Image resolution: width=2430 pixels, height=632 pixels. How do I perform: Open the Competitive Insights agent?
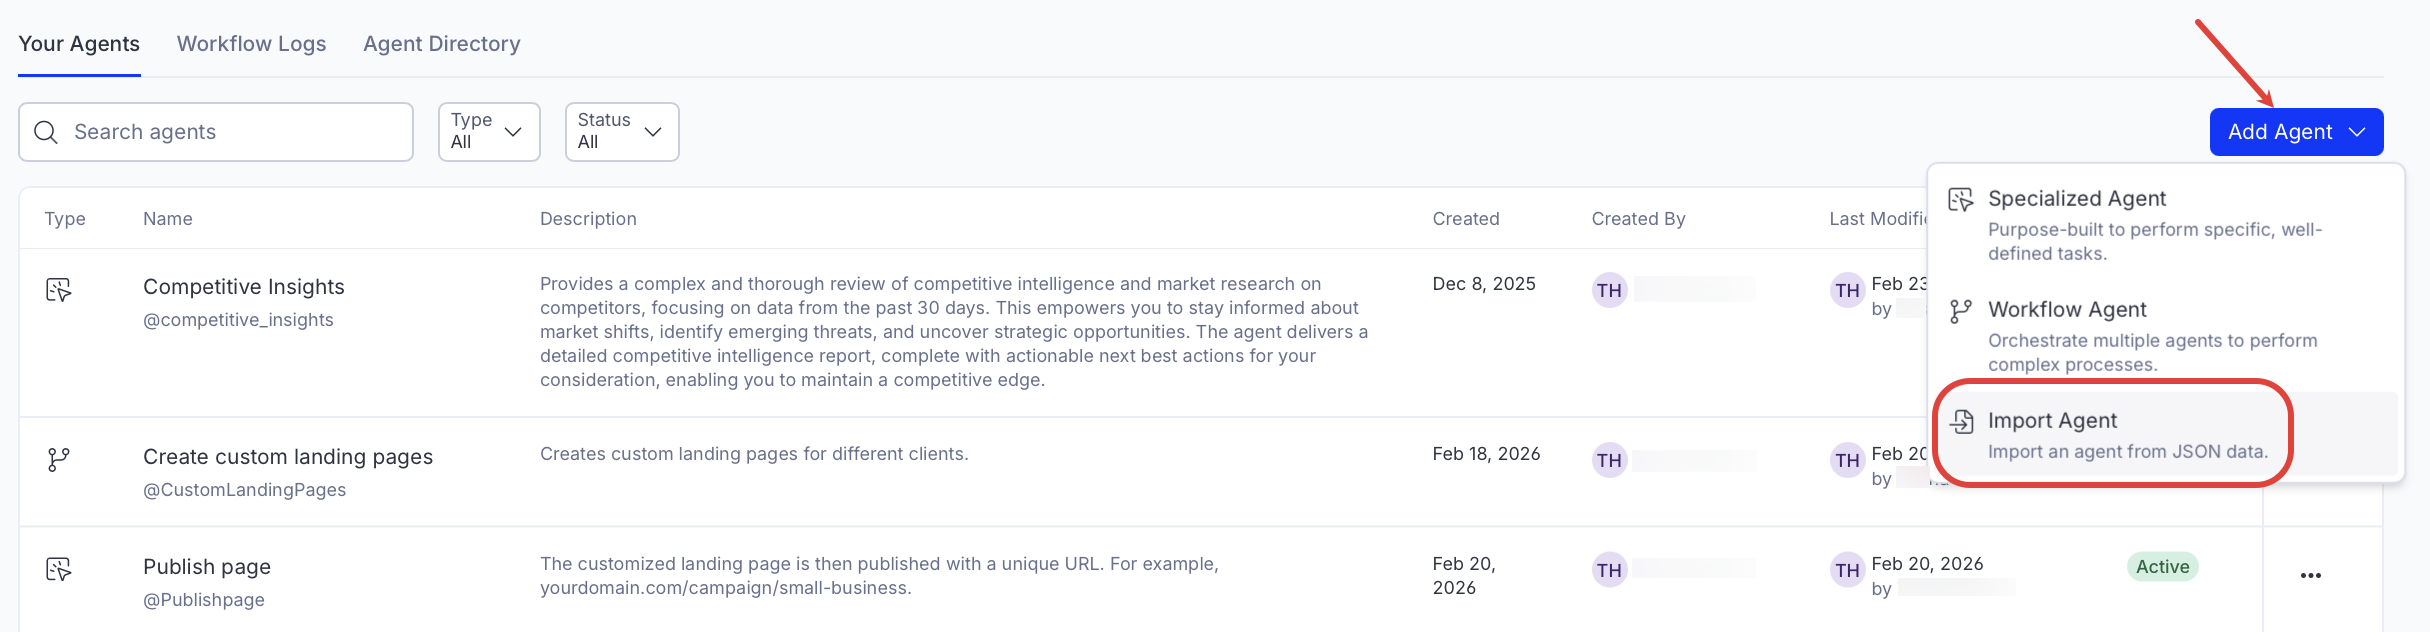[243, 287]
